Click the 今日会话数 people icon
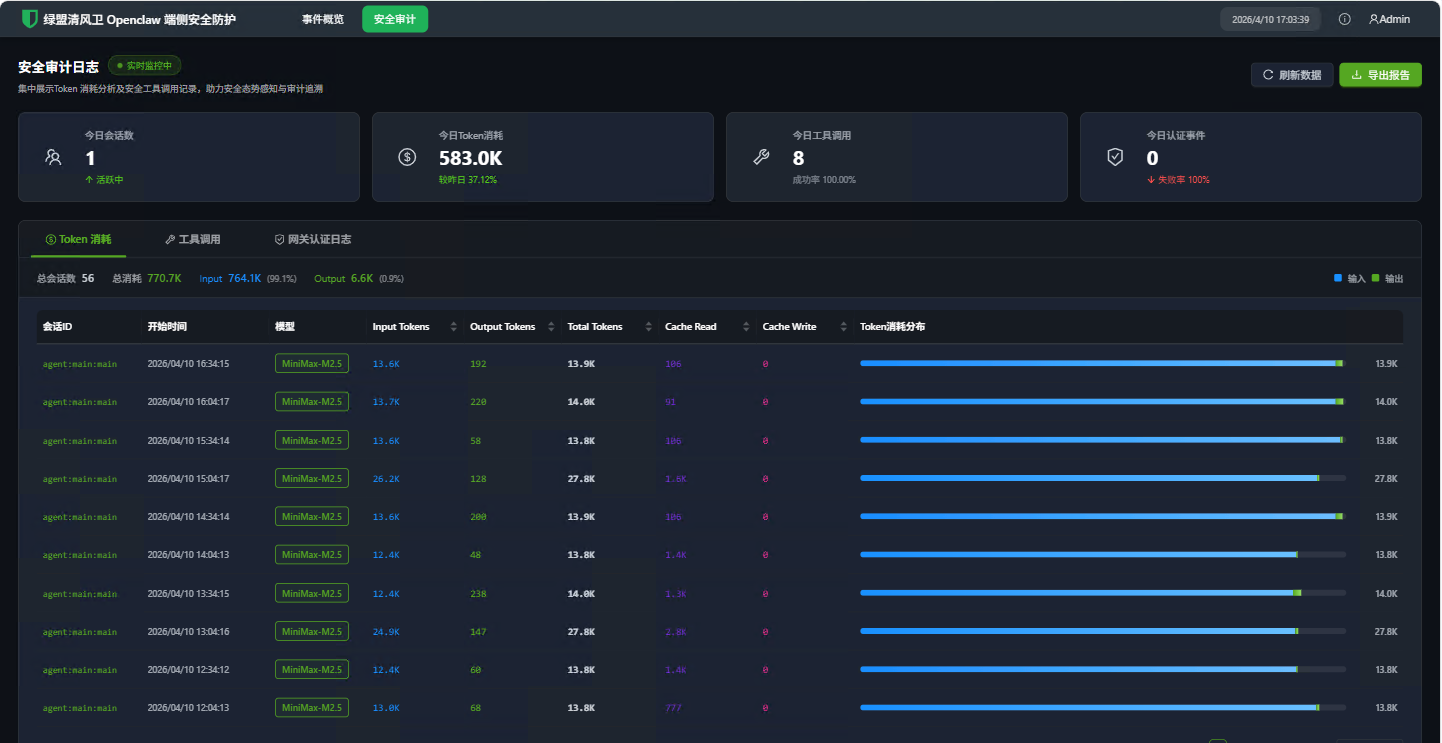This screenshot has width=1442, height=743. (x=53, y=157)
